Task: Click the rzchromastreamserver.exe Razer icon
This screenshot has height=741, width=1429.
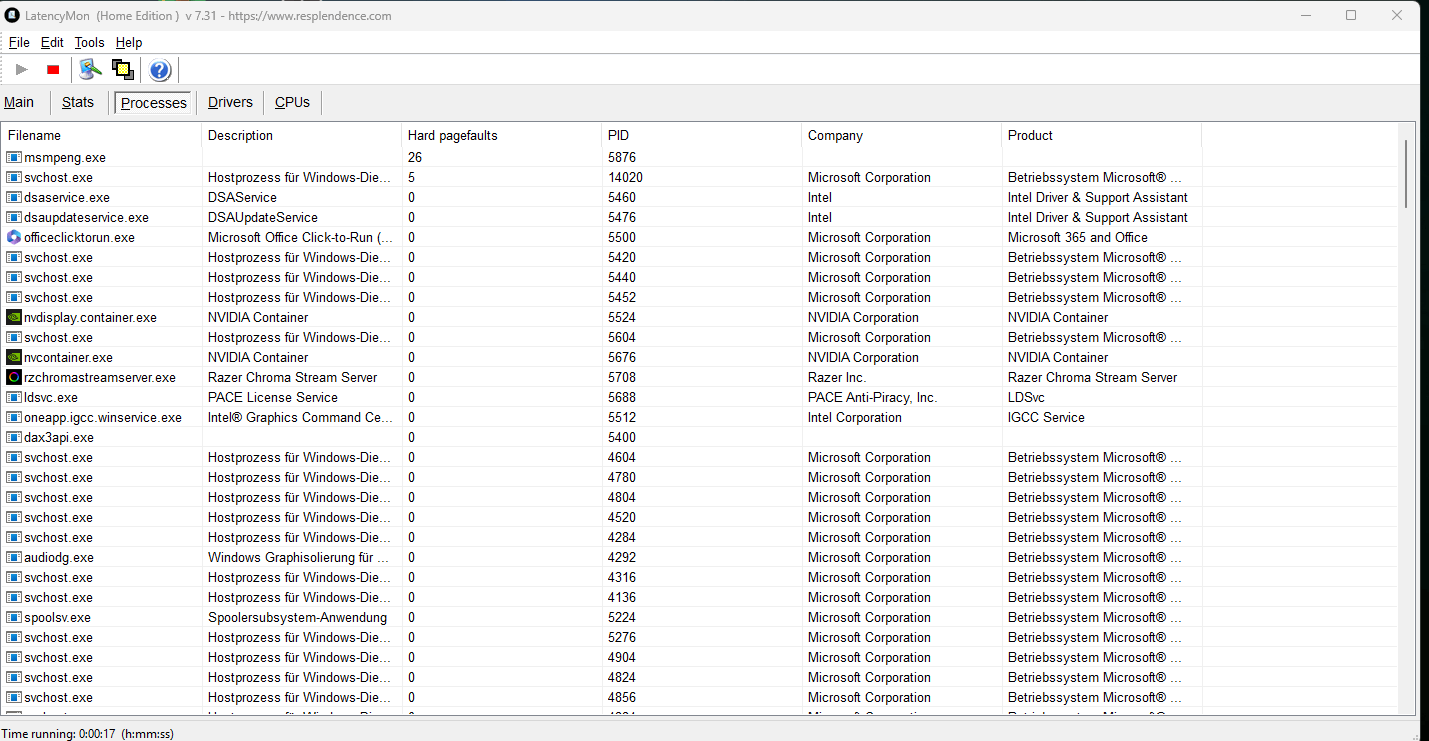Action: click(14, 377)
